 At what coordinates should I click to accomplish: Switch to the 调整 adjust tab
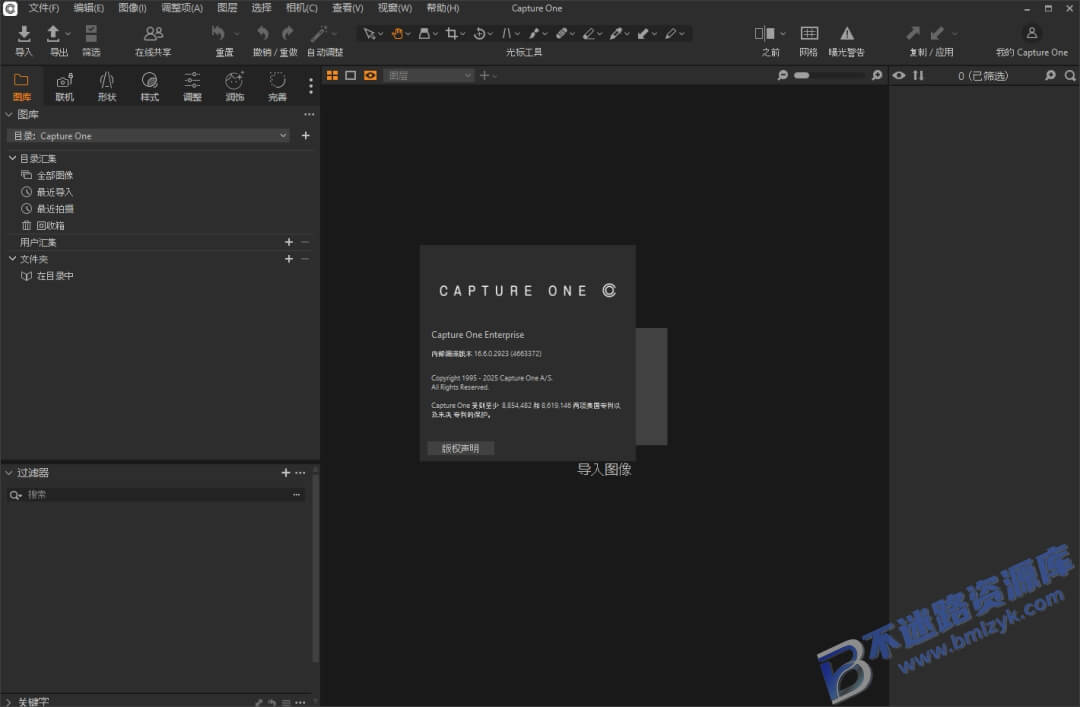tap(192, 88)
